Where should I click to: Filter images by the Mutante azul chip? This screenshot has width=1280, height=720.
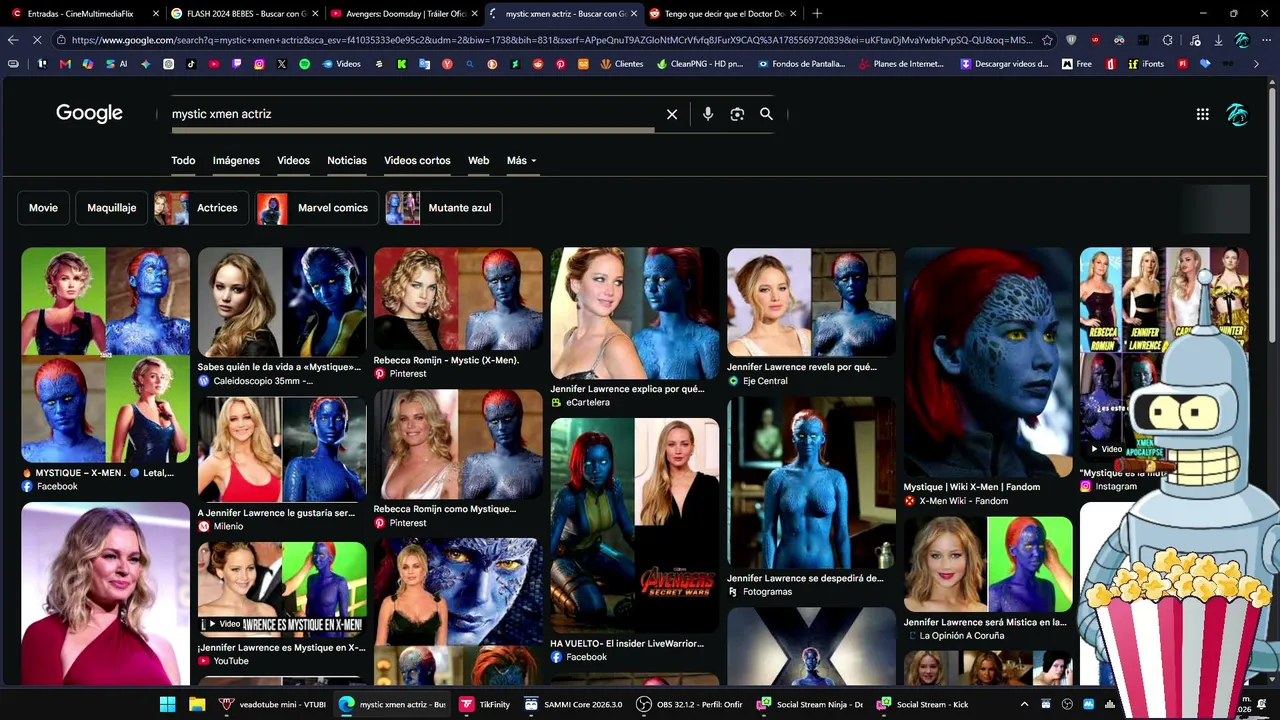point(444,208)
